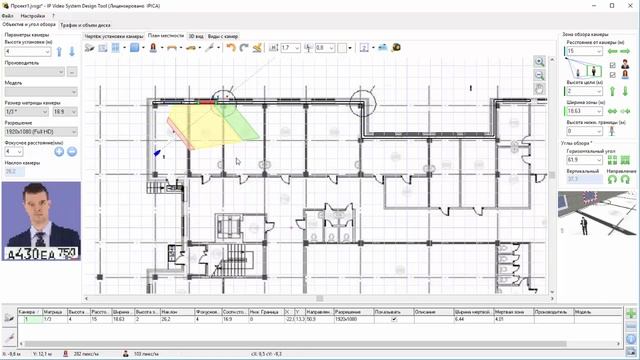Click the undo arrow in the toolbar
The width and height of the screenshot is (640, 360).
[x=231, y=48]
